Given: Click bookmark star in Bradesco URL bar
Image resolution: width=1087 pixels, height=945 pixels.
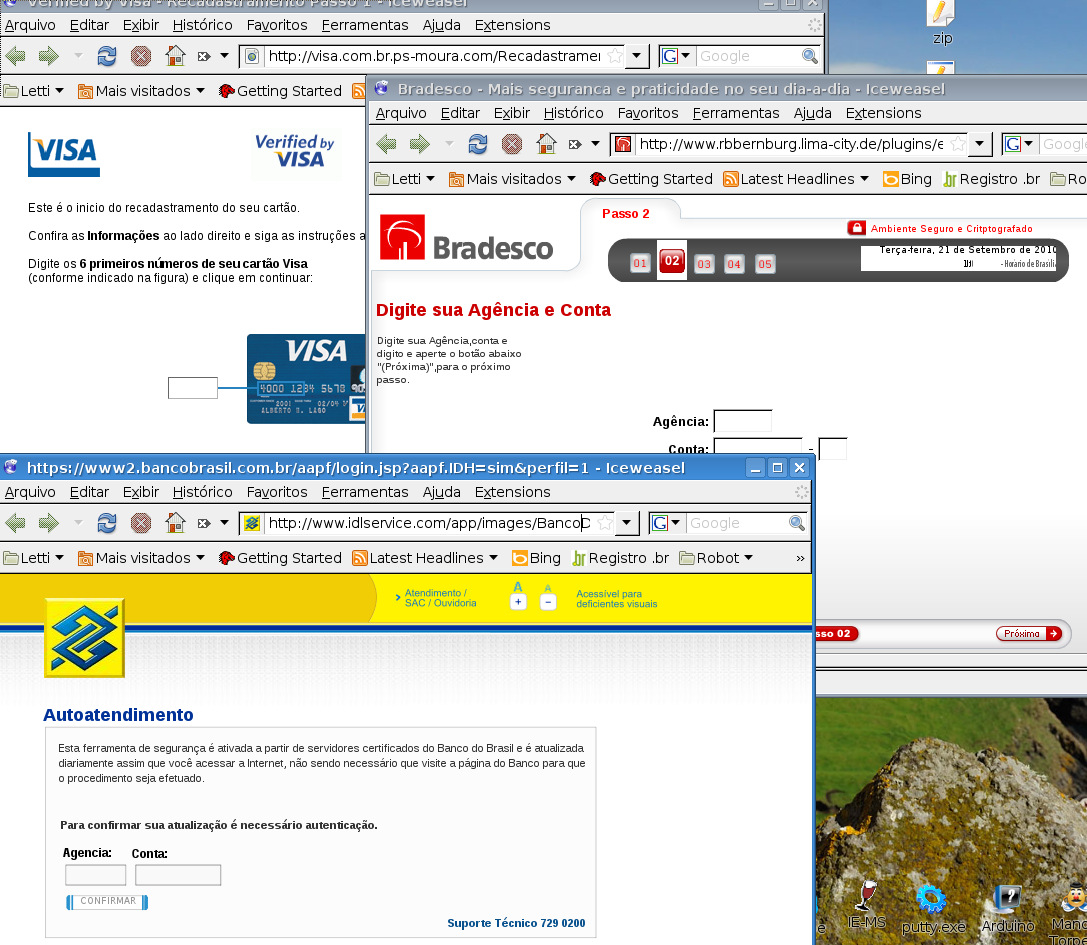Looking at the screenshot, I should tap(958, 144).
